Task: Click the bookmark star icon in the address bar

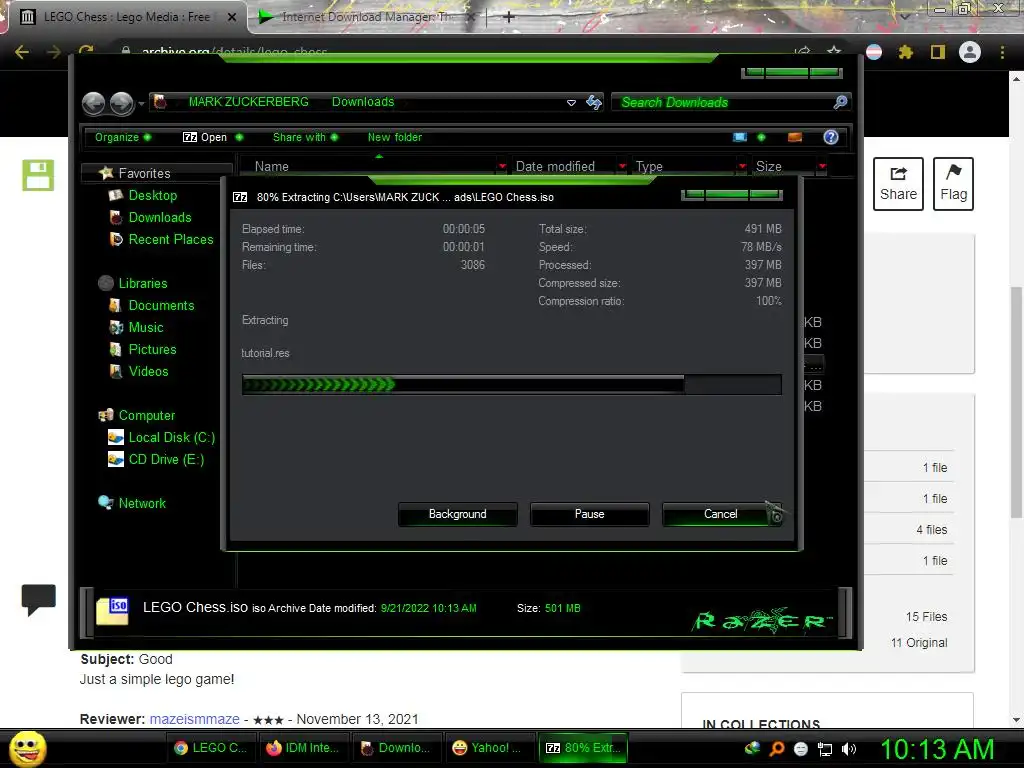Action: pos(834,52)
